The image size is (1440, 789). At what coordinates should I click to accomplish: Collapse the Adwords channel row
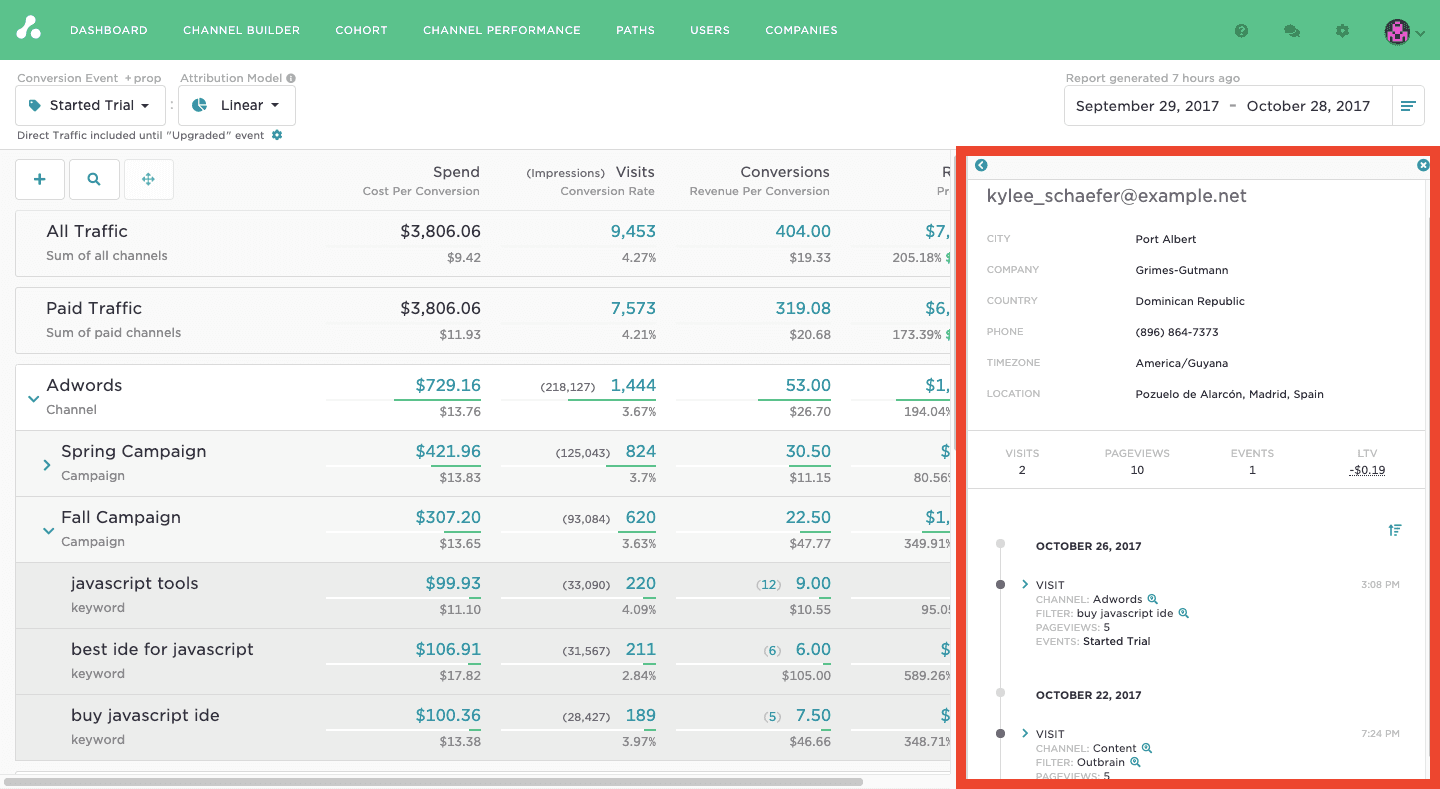click(34, 398)
